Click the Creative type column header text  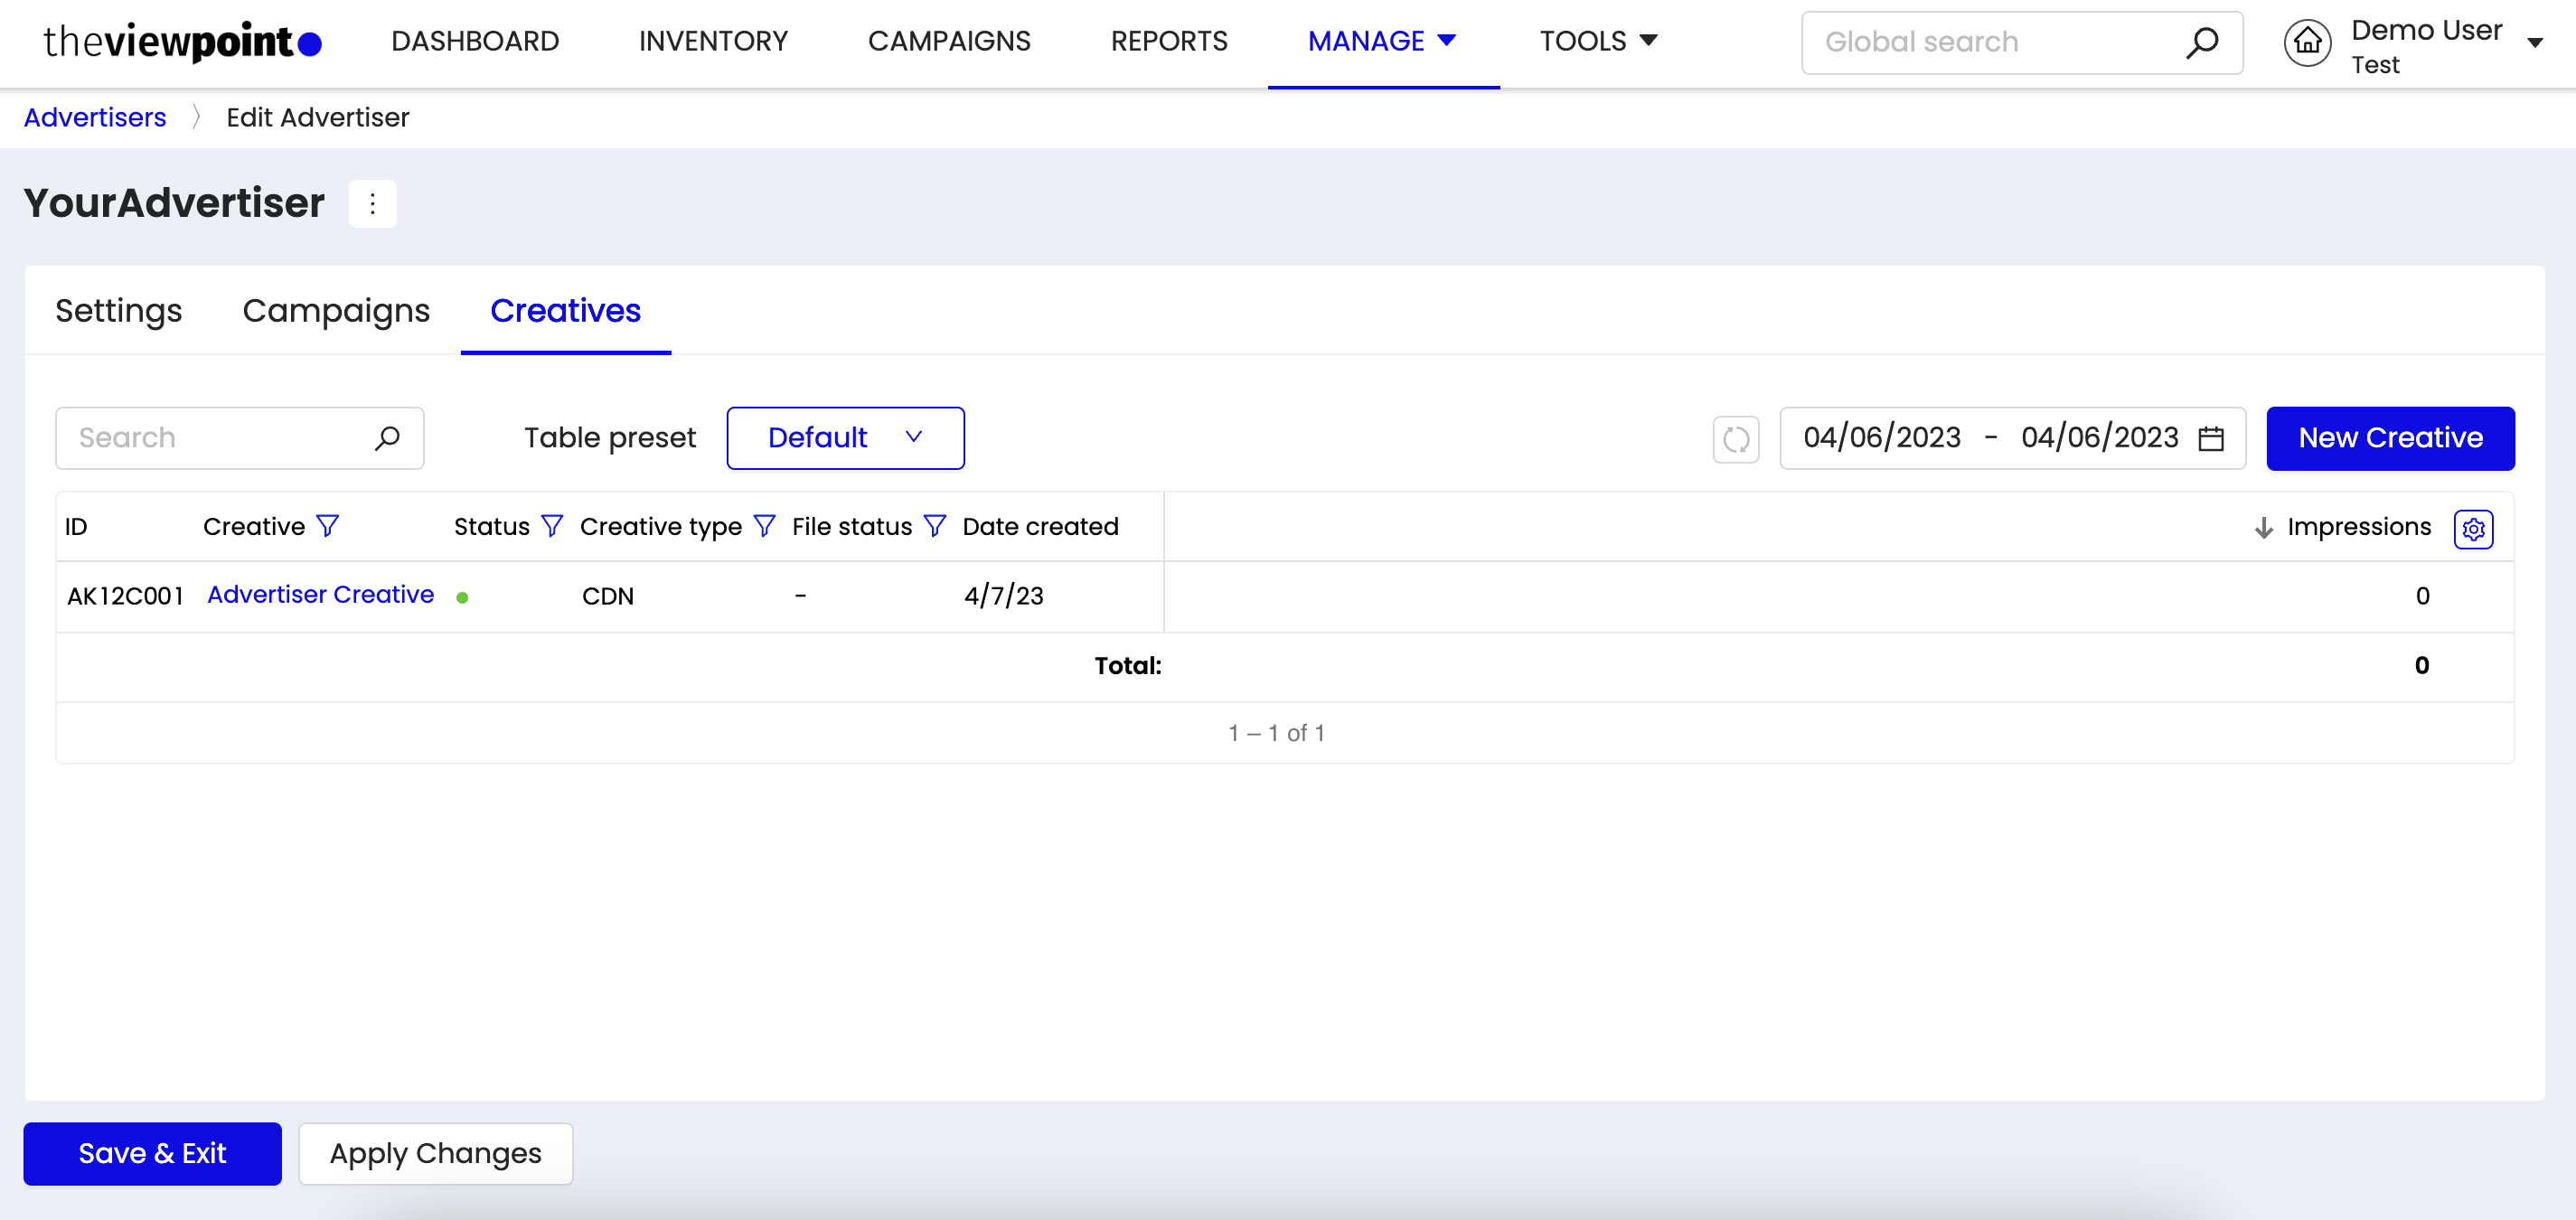coord(661,527)
